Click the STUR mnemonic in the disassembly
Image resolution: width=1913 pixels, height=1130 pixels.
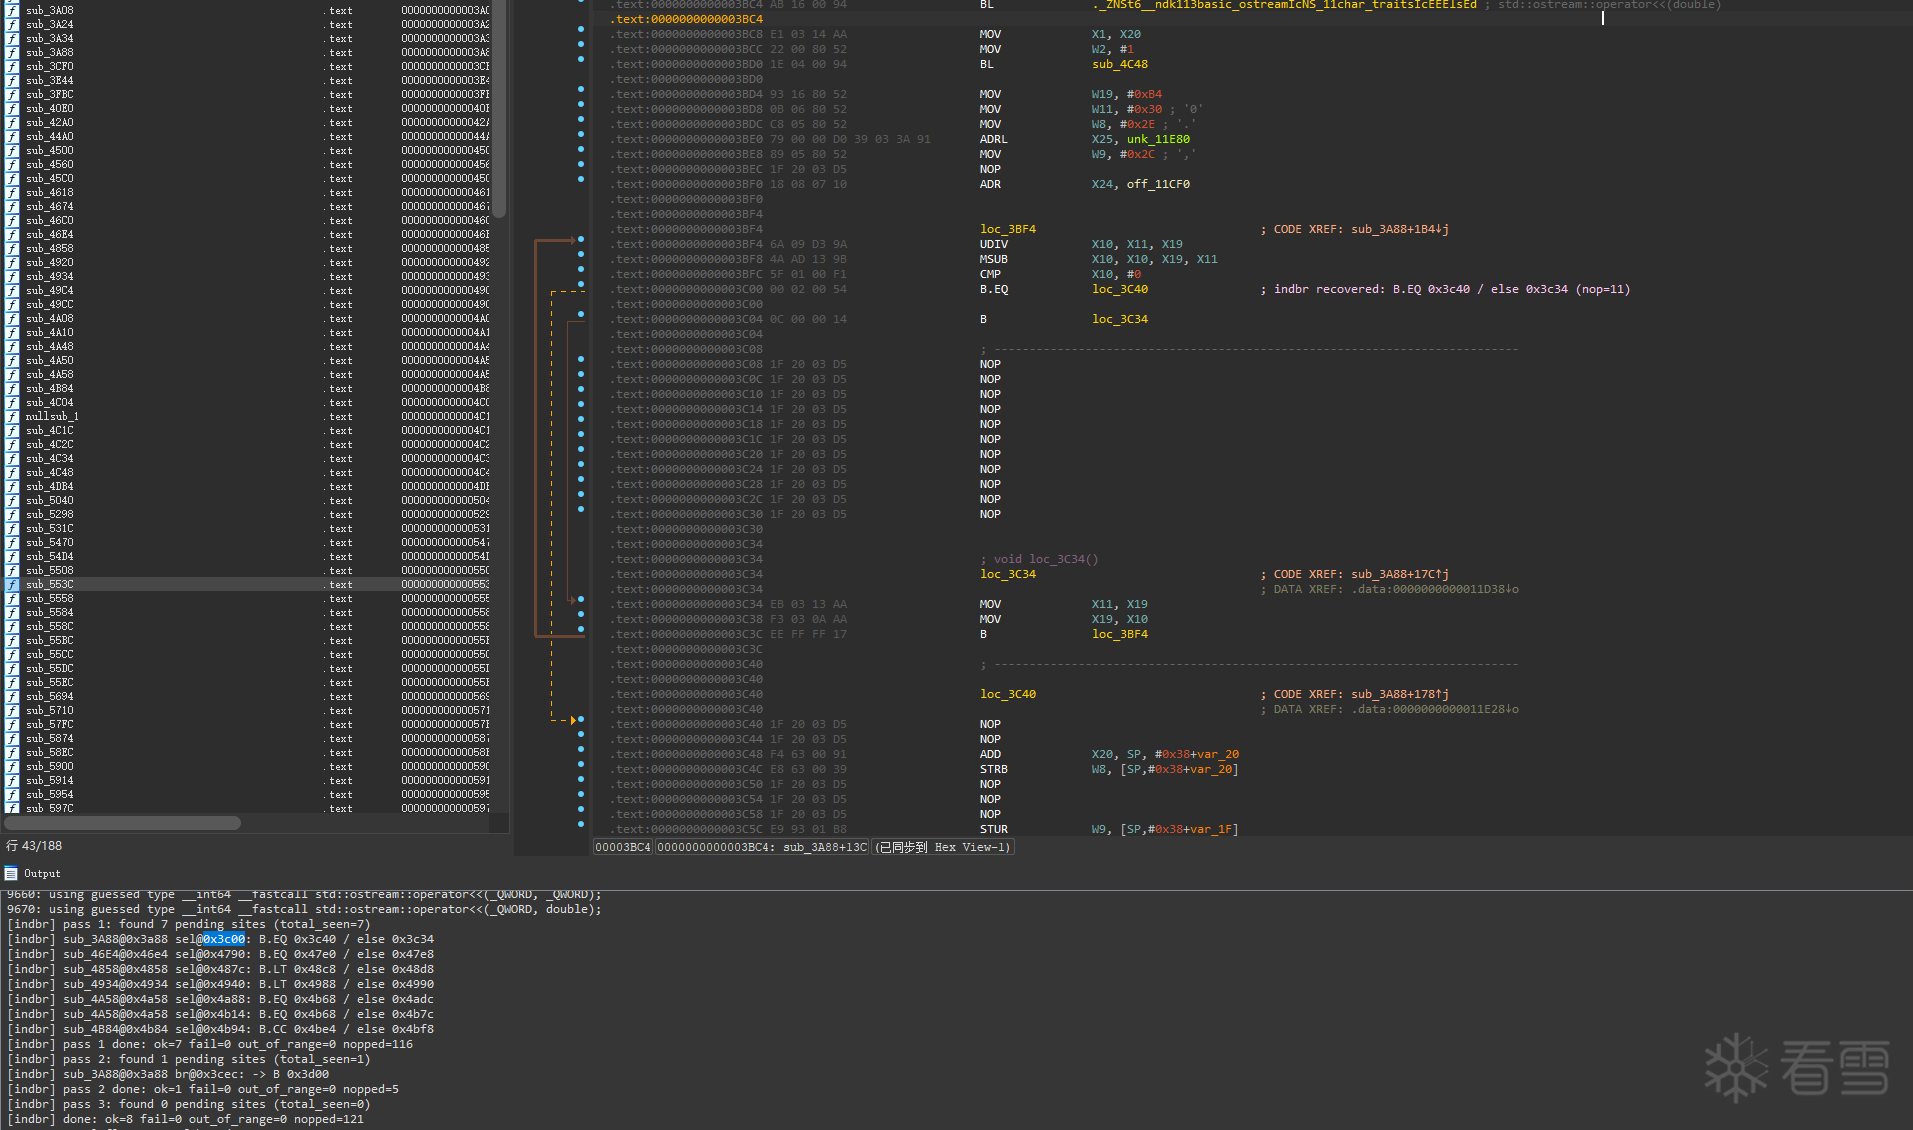994,829
